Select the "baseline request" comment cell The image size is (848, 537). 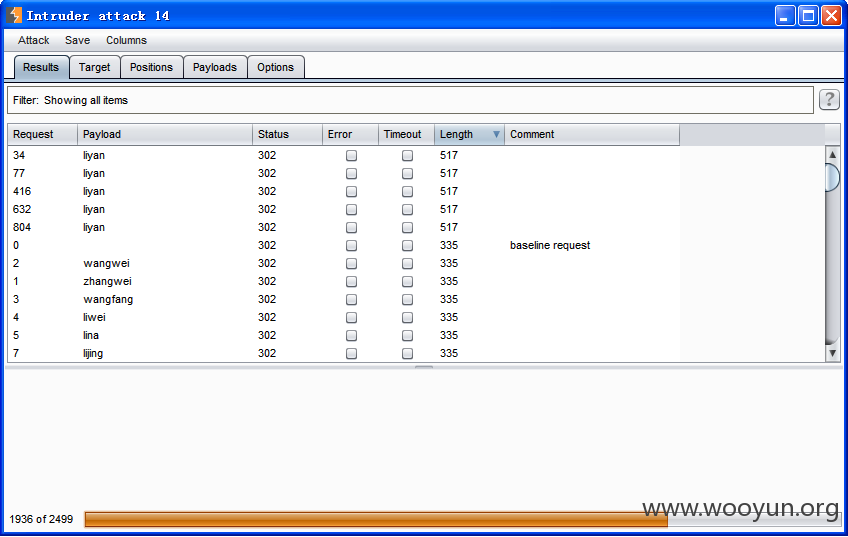(550, 246)
